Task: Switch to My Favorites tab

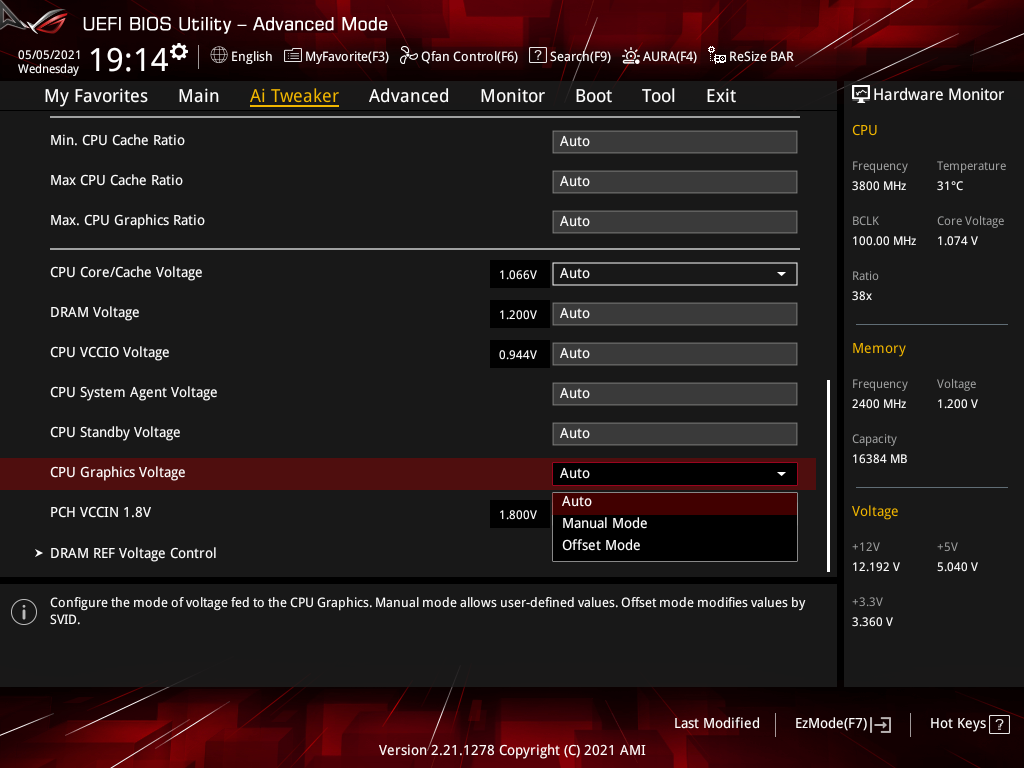Action: 96,96
